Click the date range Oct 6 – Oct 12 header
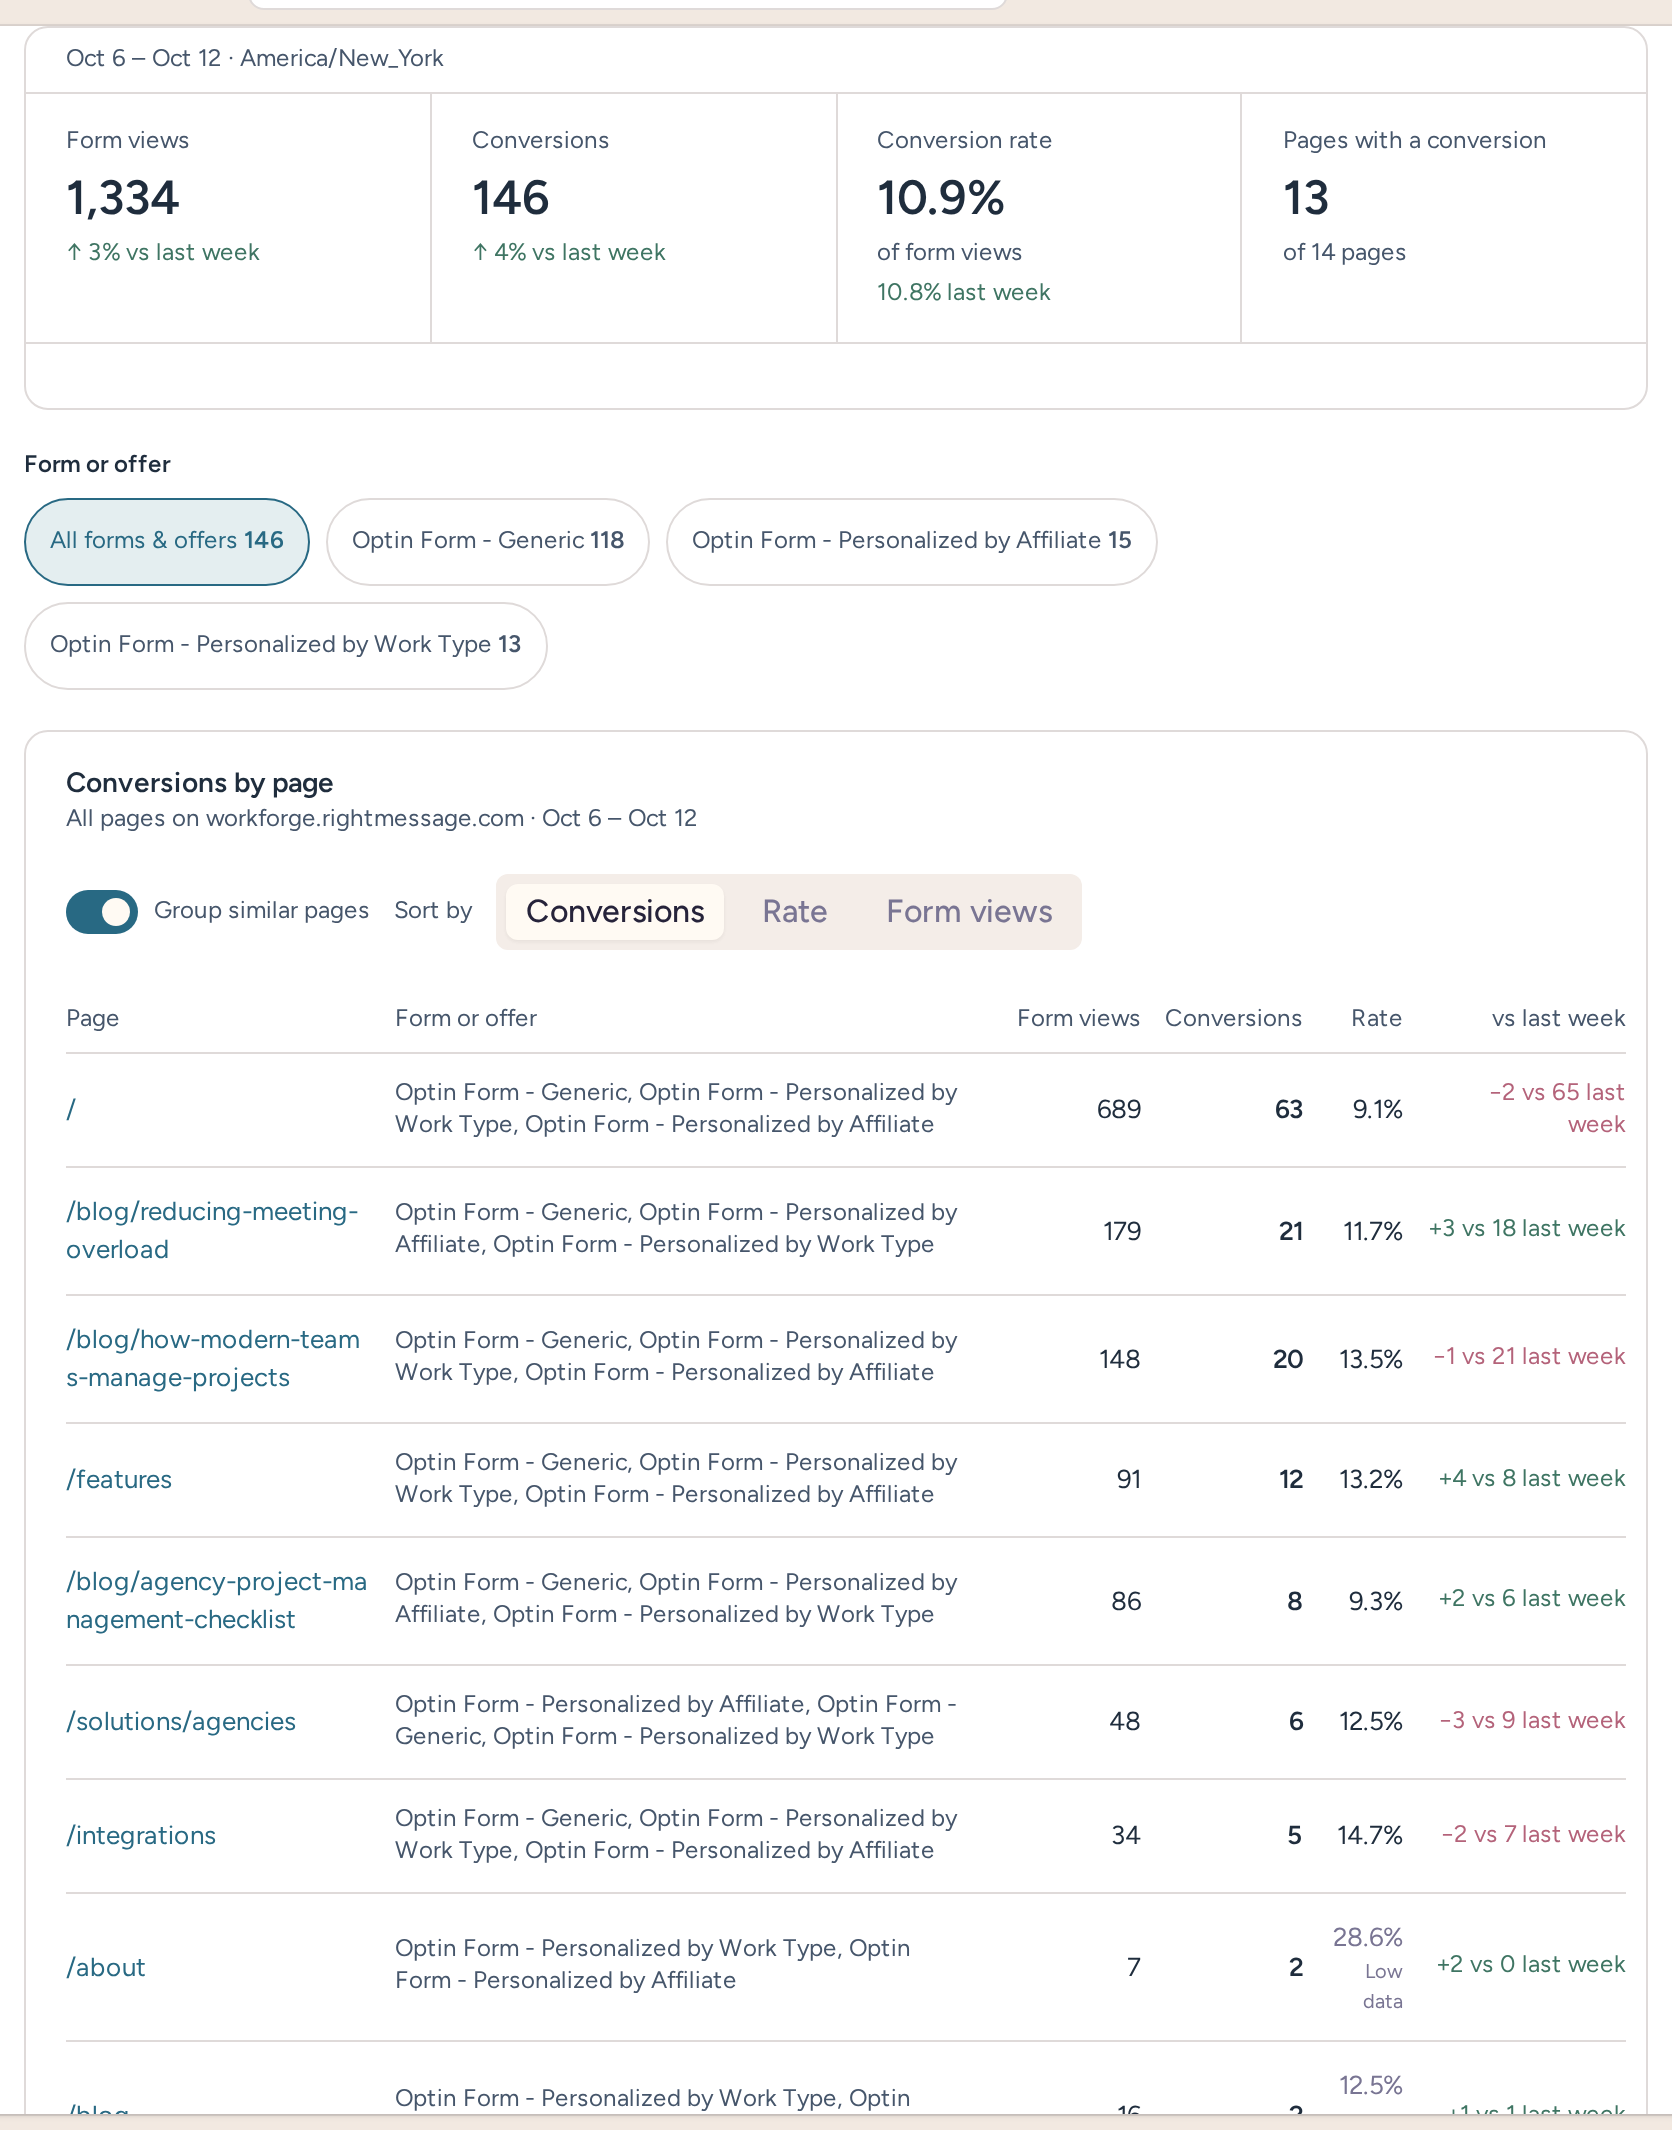Image resolution: width=1672 pixels, height=2130 pixels. 255,58
